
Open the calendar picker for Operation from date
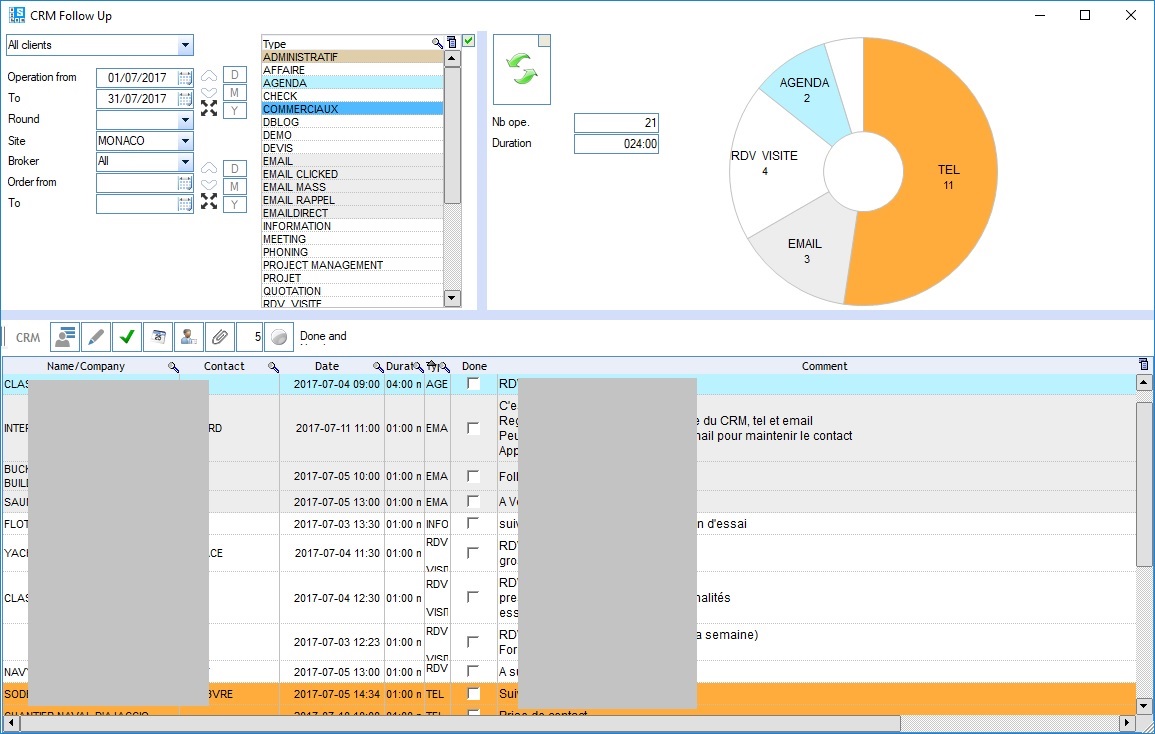[185, 78]
